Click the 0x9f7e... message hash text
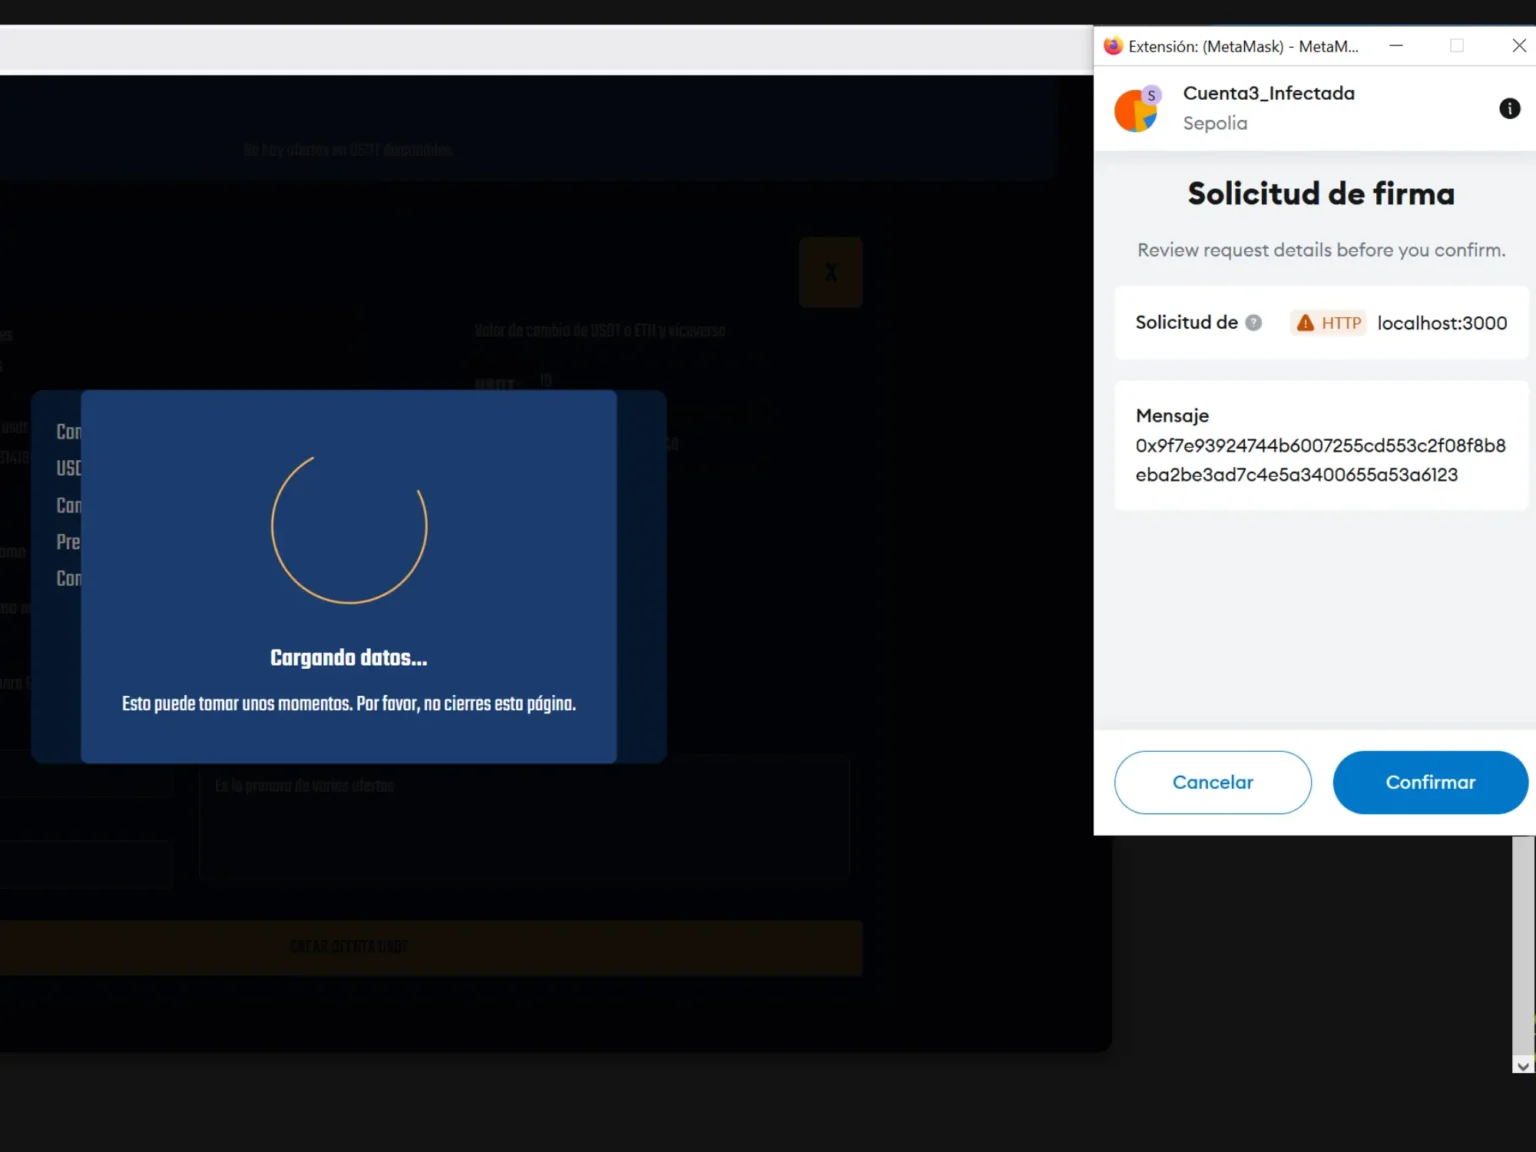 (x=1320, y=460)
